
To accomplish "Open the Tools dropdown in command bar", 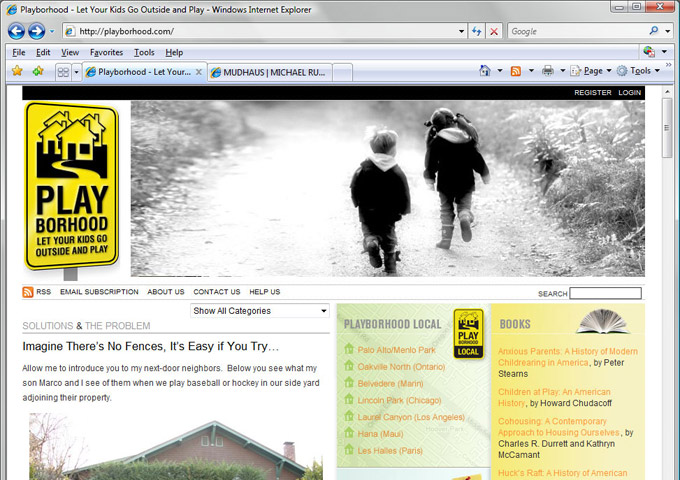I will 639,71.
